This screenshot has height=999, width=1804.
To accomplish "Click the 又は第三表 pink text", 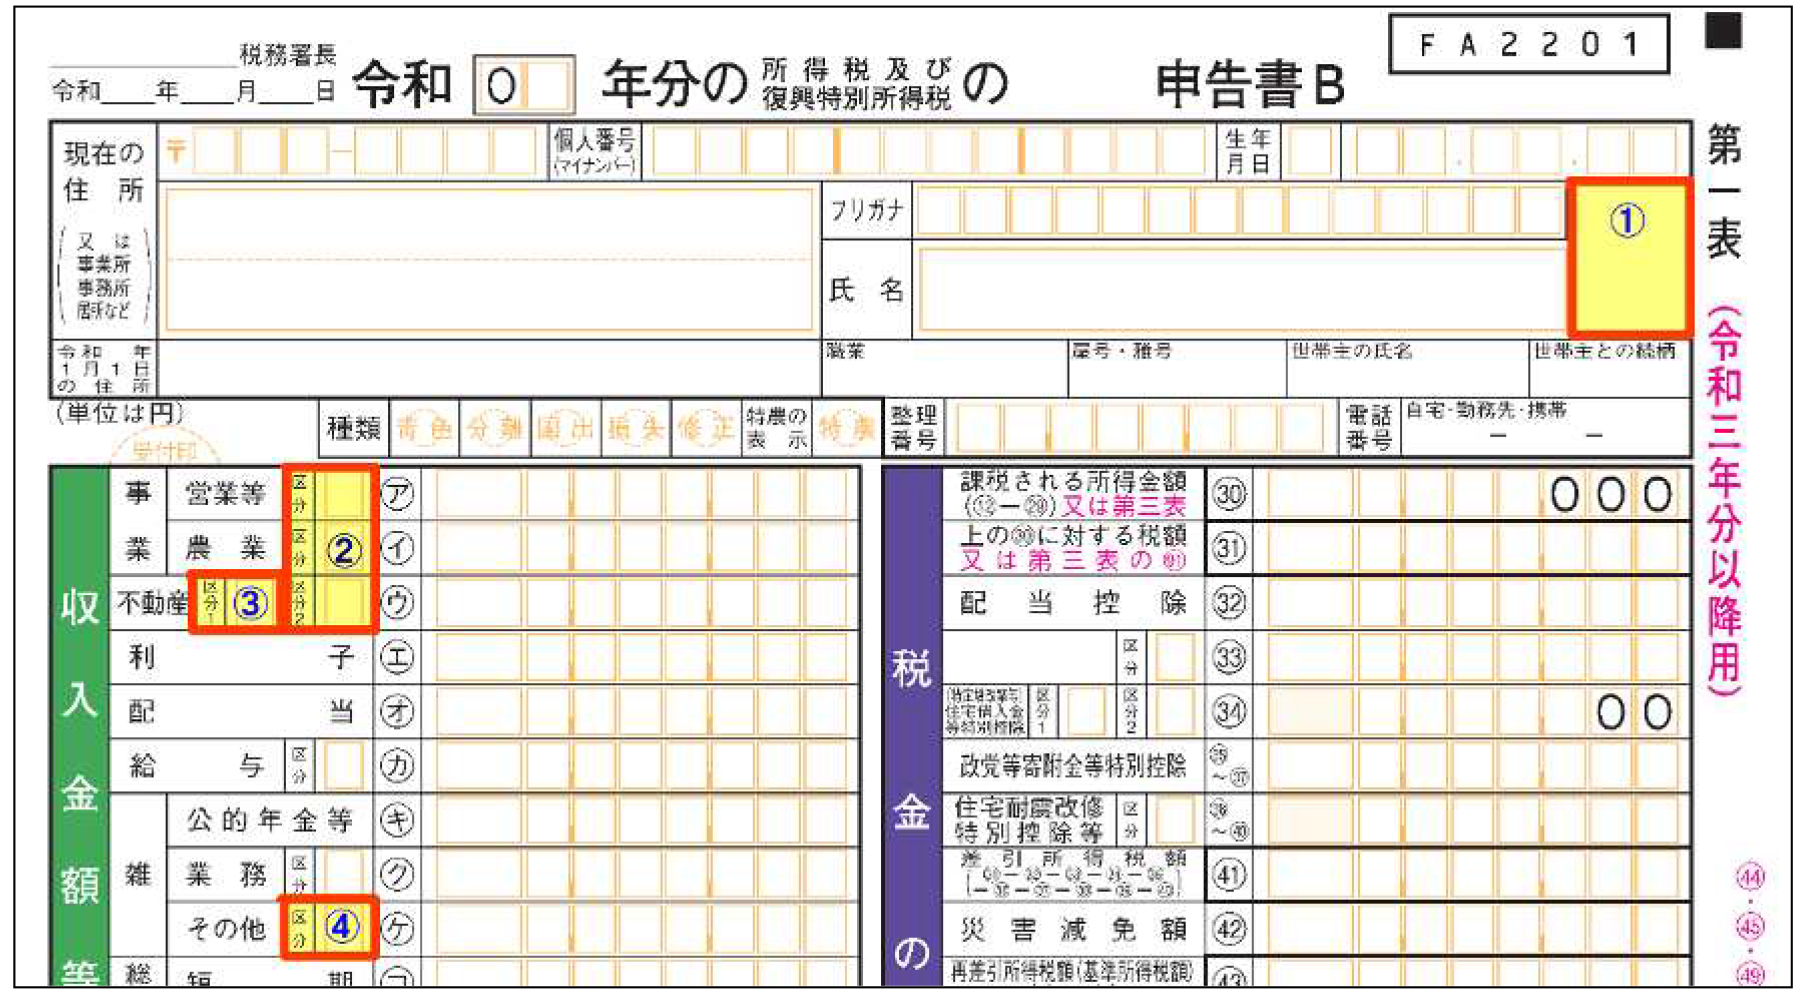I will tap(1124, 506).
